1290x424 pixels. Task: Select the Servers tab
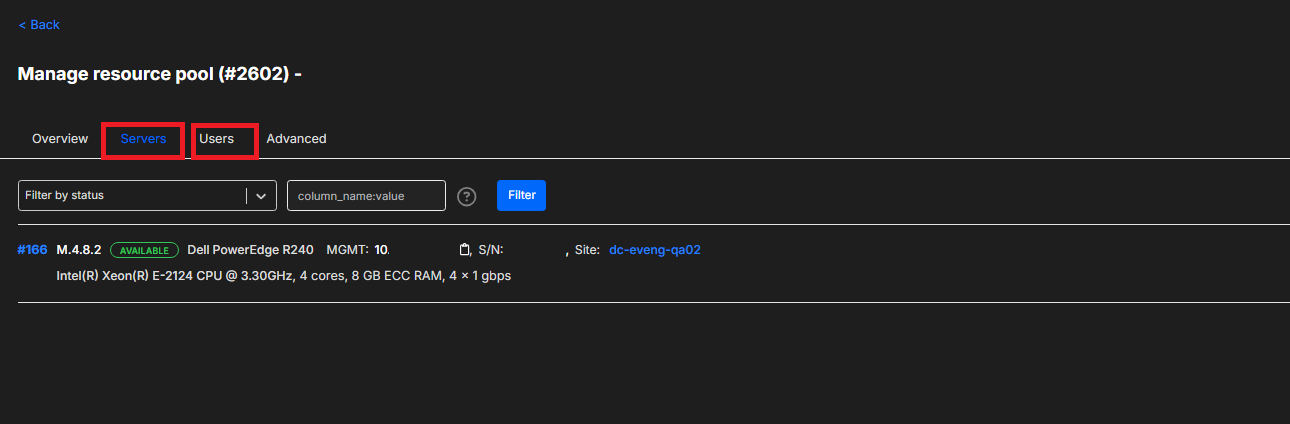coord(143,139)
